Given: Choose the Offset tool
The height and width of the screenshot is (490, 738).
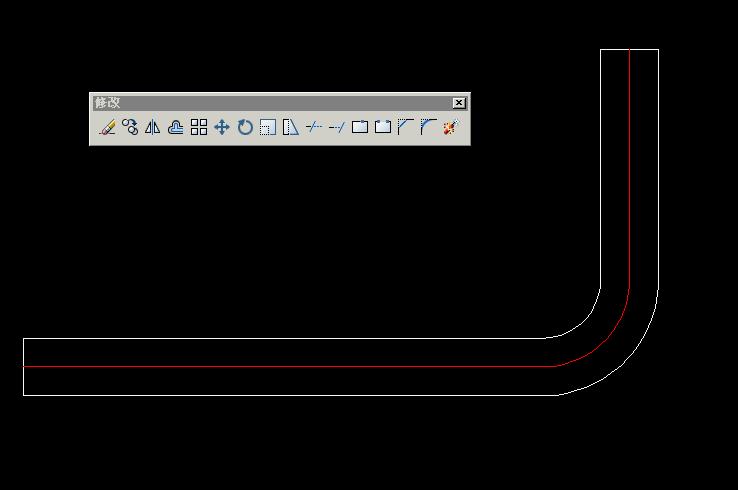Looking at the screenshot, I should point(176,127).
